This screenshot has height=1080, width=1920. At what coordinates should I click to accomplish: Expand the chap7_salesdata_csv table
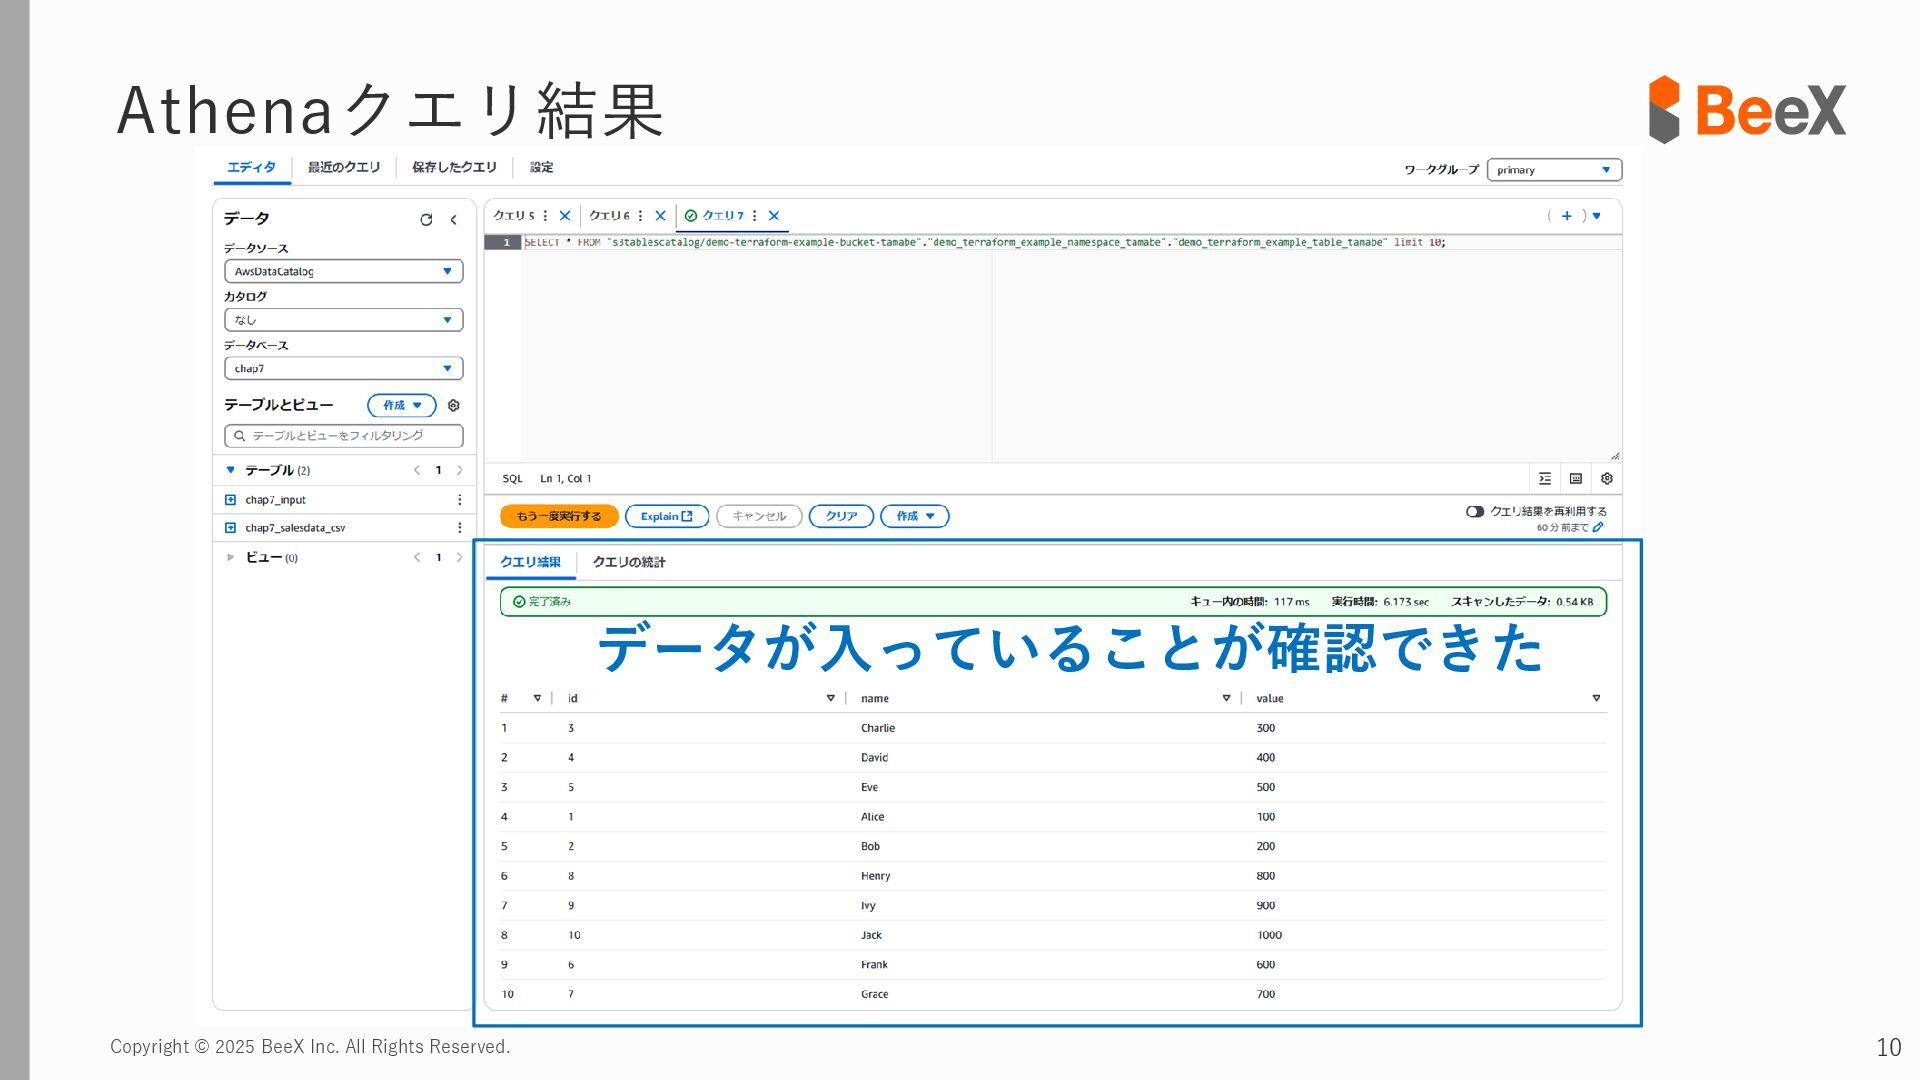point(231,528)
